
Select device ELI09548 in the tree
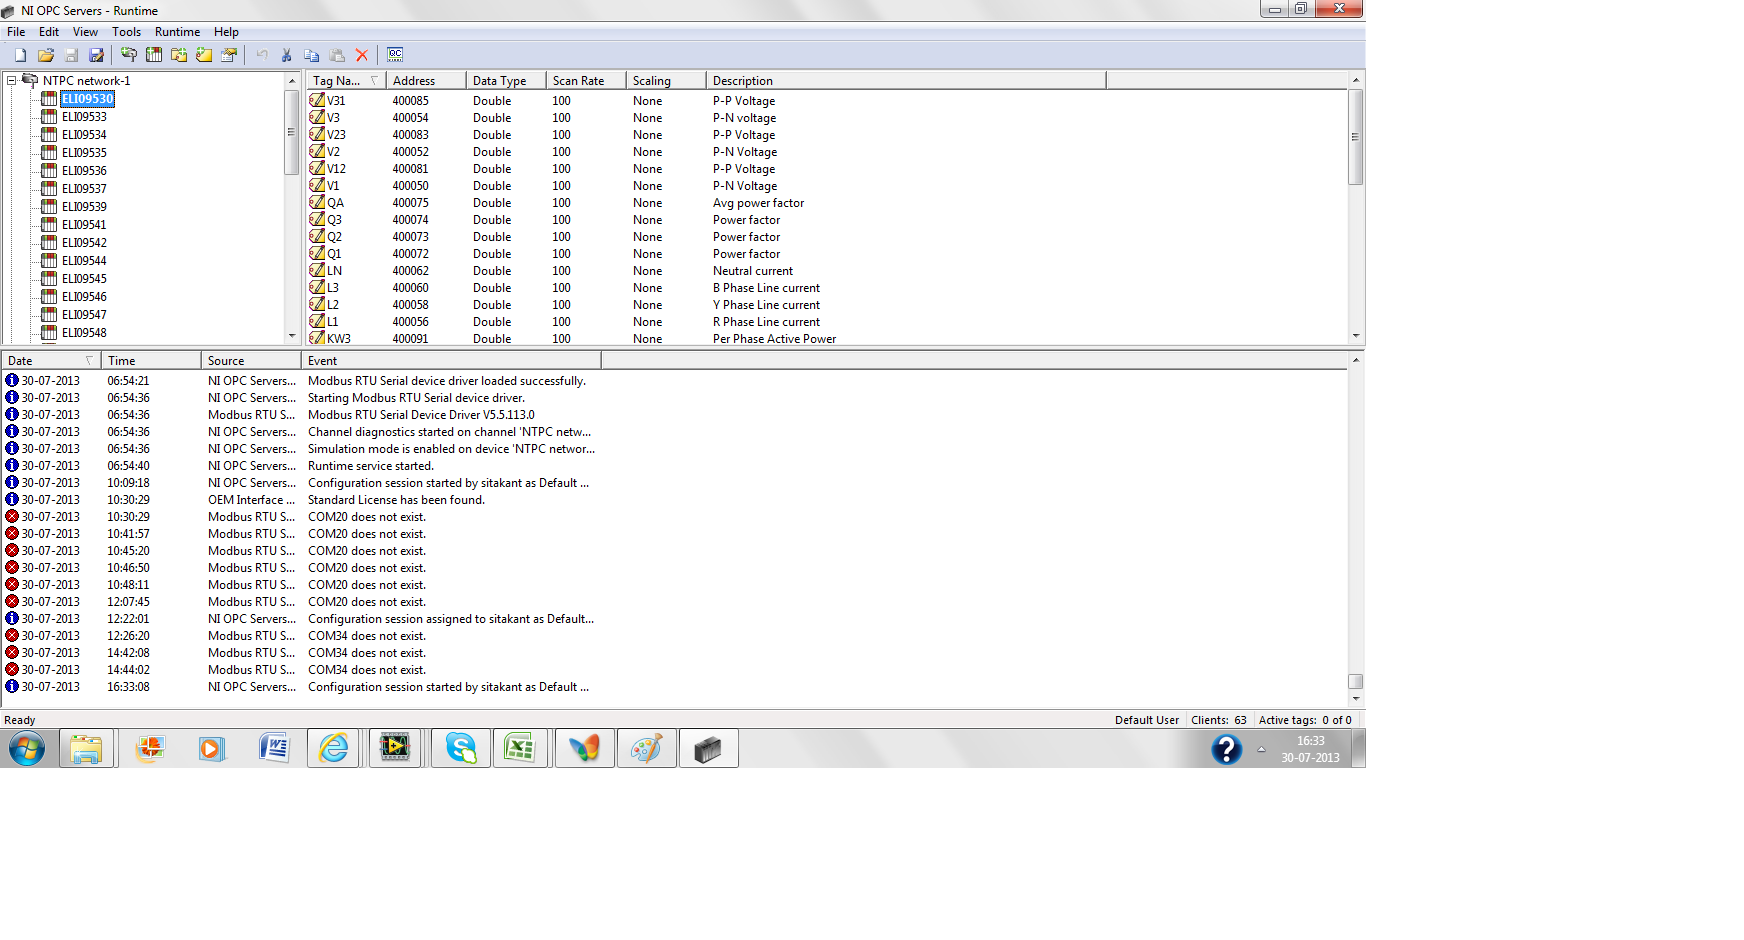tap(84, 333)
